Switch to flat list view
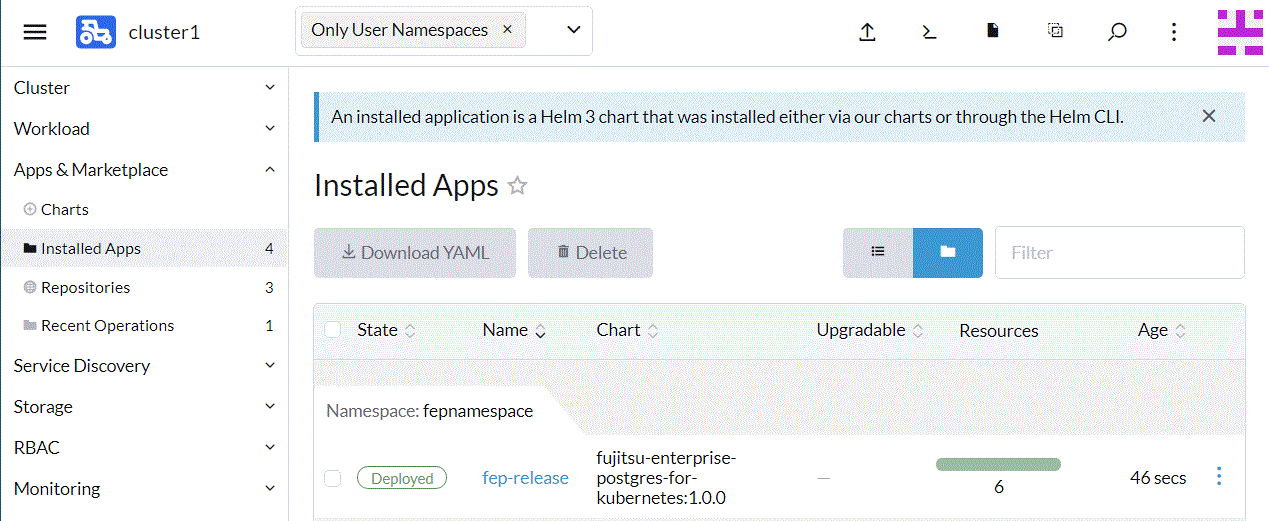 coord(878,252)
